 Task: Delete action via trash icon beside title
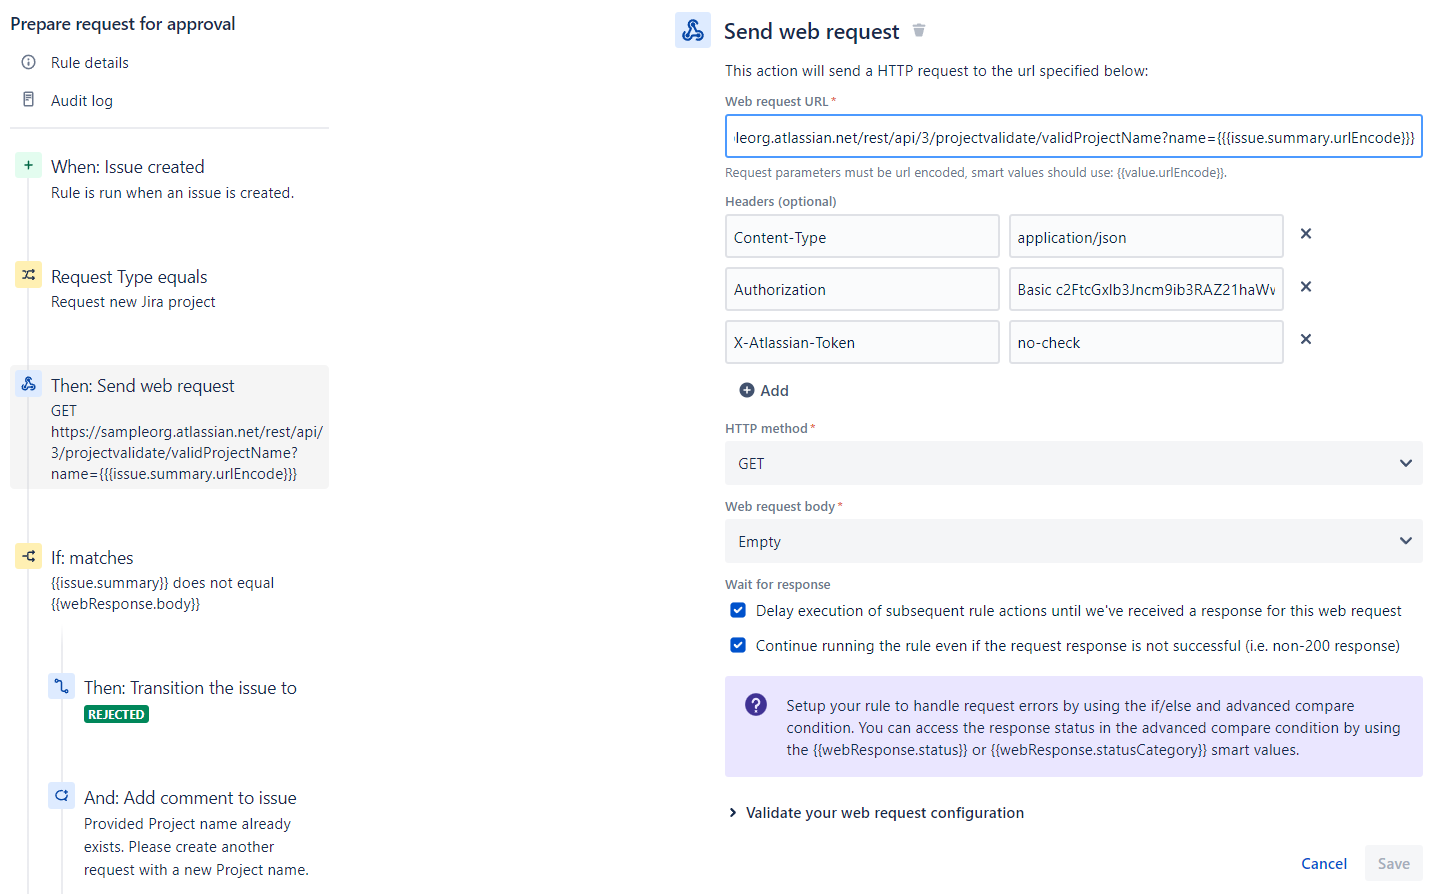919,31
